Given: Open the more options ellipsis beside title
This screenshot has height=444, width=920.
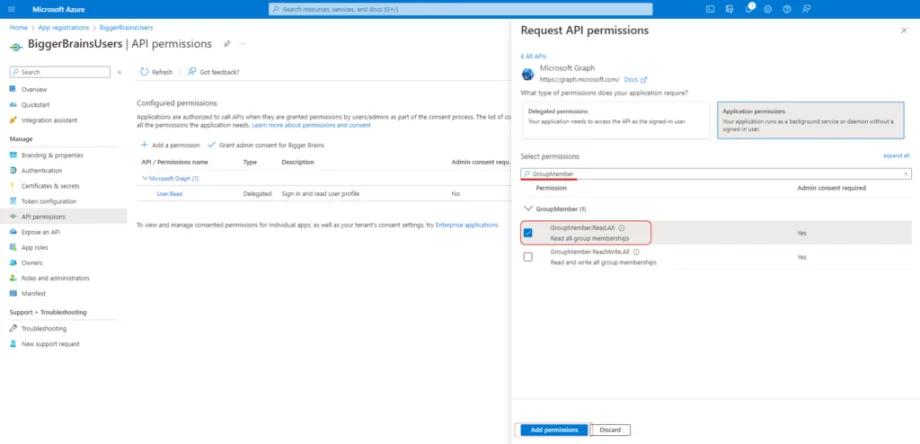Looking at the screenshot, I should coord(242,44).
